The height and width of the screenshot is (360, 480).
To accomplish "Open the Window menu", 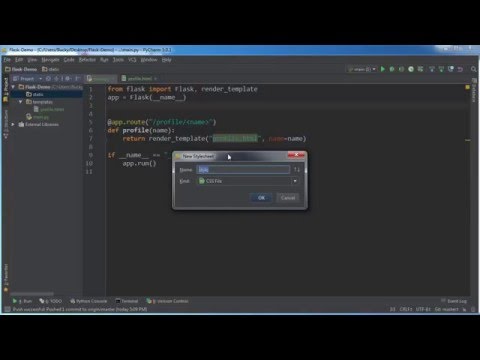I will pos(149,60).
